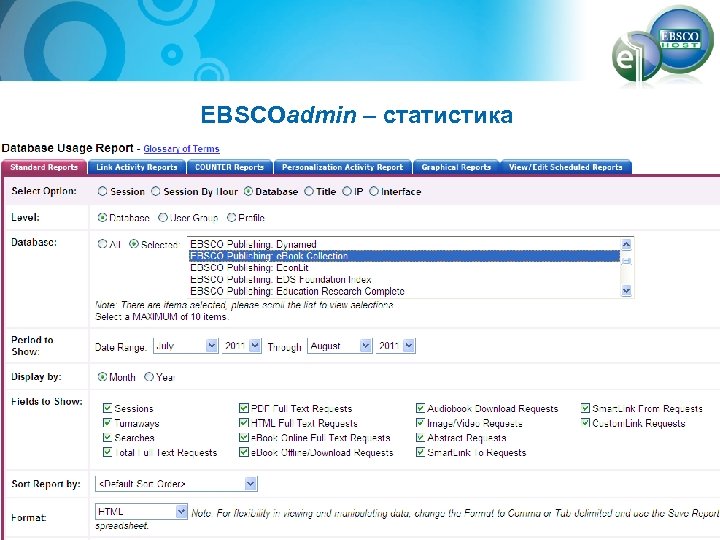Set Level to Database
This screenshot has height=540, width=720.
click(102, 218)
